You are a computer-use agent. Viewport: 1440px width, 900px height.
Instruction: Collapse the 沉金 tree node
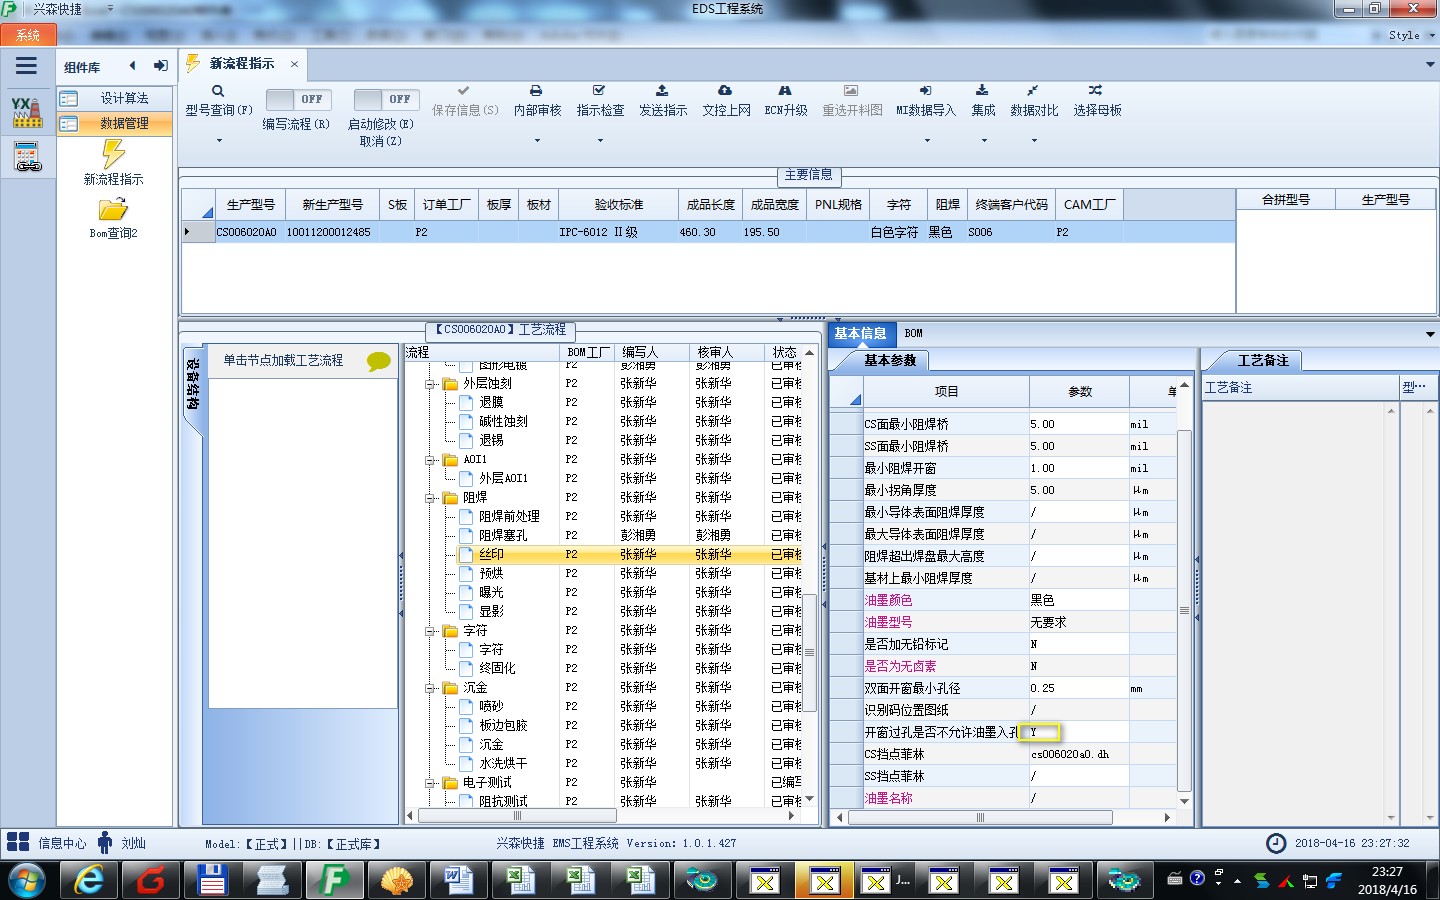pyautogui.click(x=430, y=688)
